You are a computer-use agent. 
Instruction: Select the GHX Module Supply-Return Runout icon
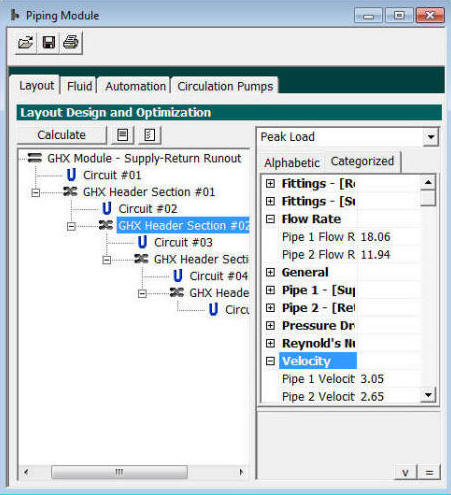click(x=35, y=158)
